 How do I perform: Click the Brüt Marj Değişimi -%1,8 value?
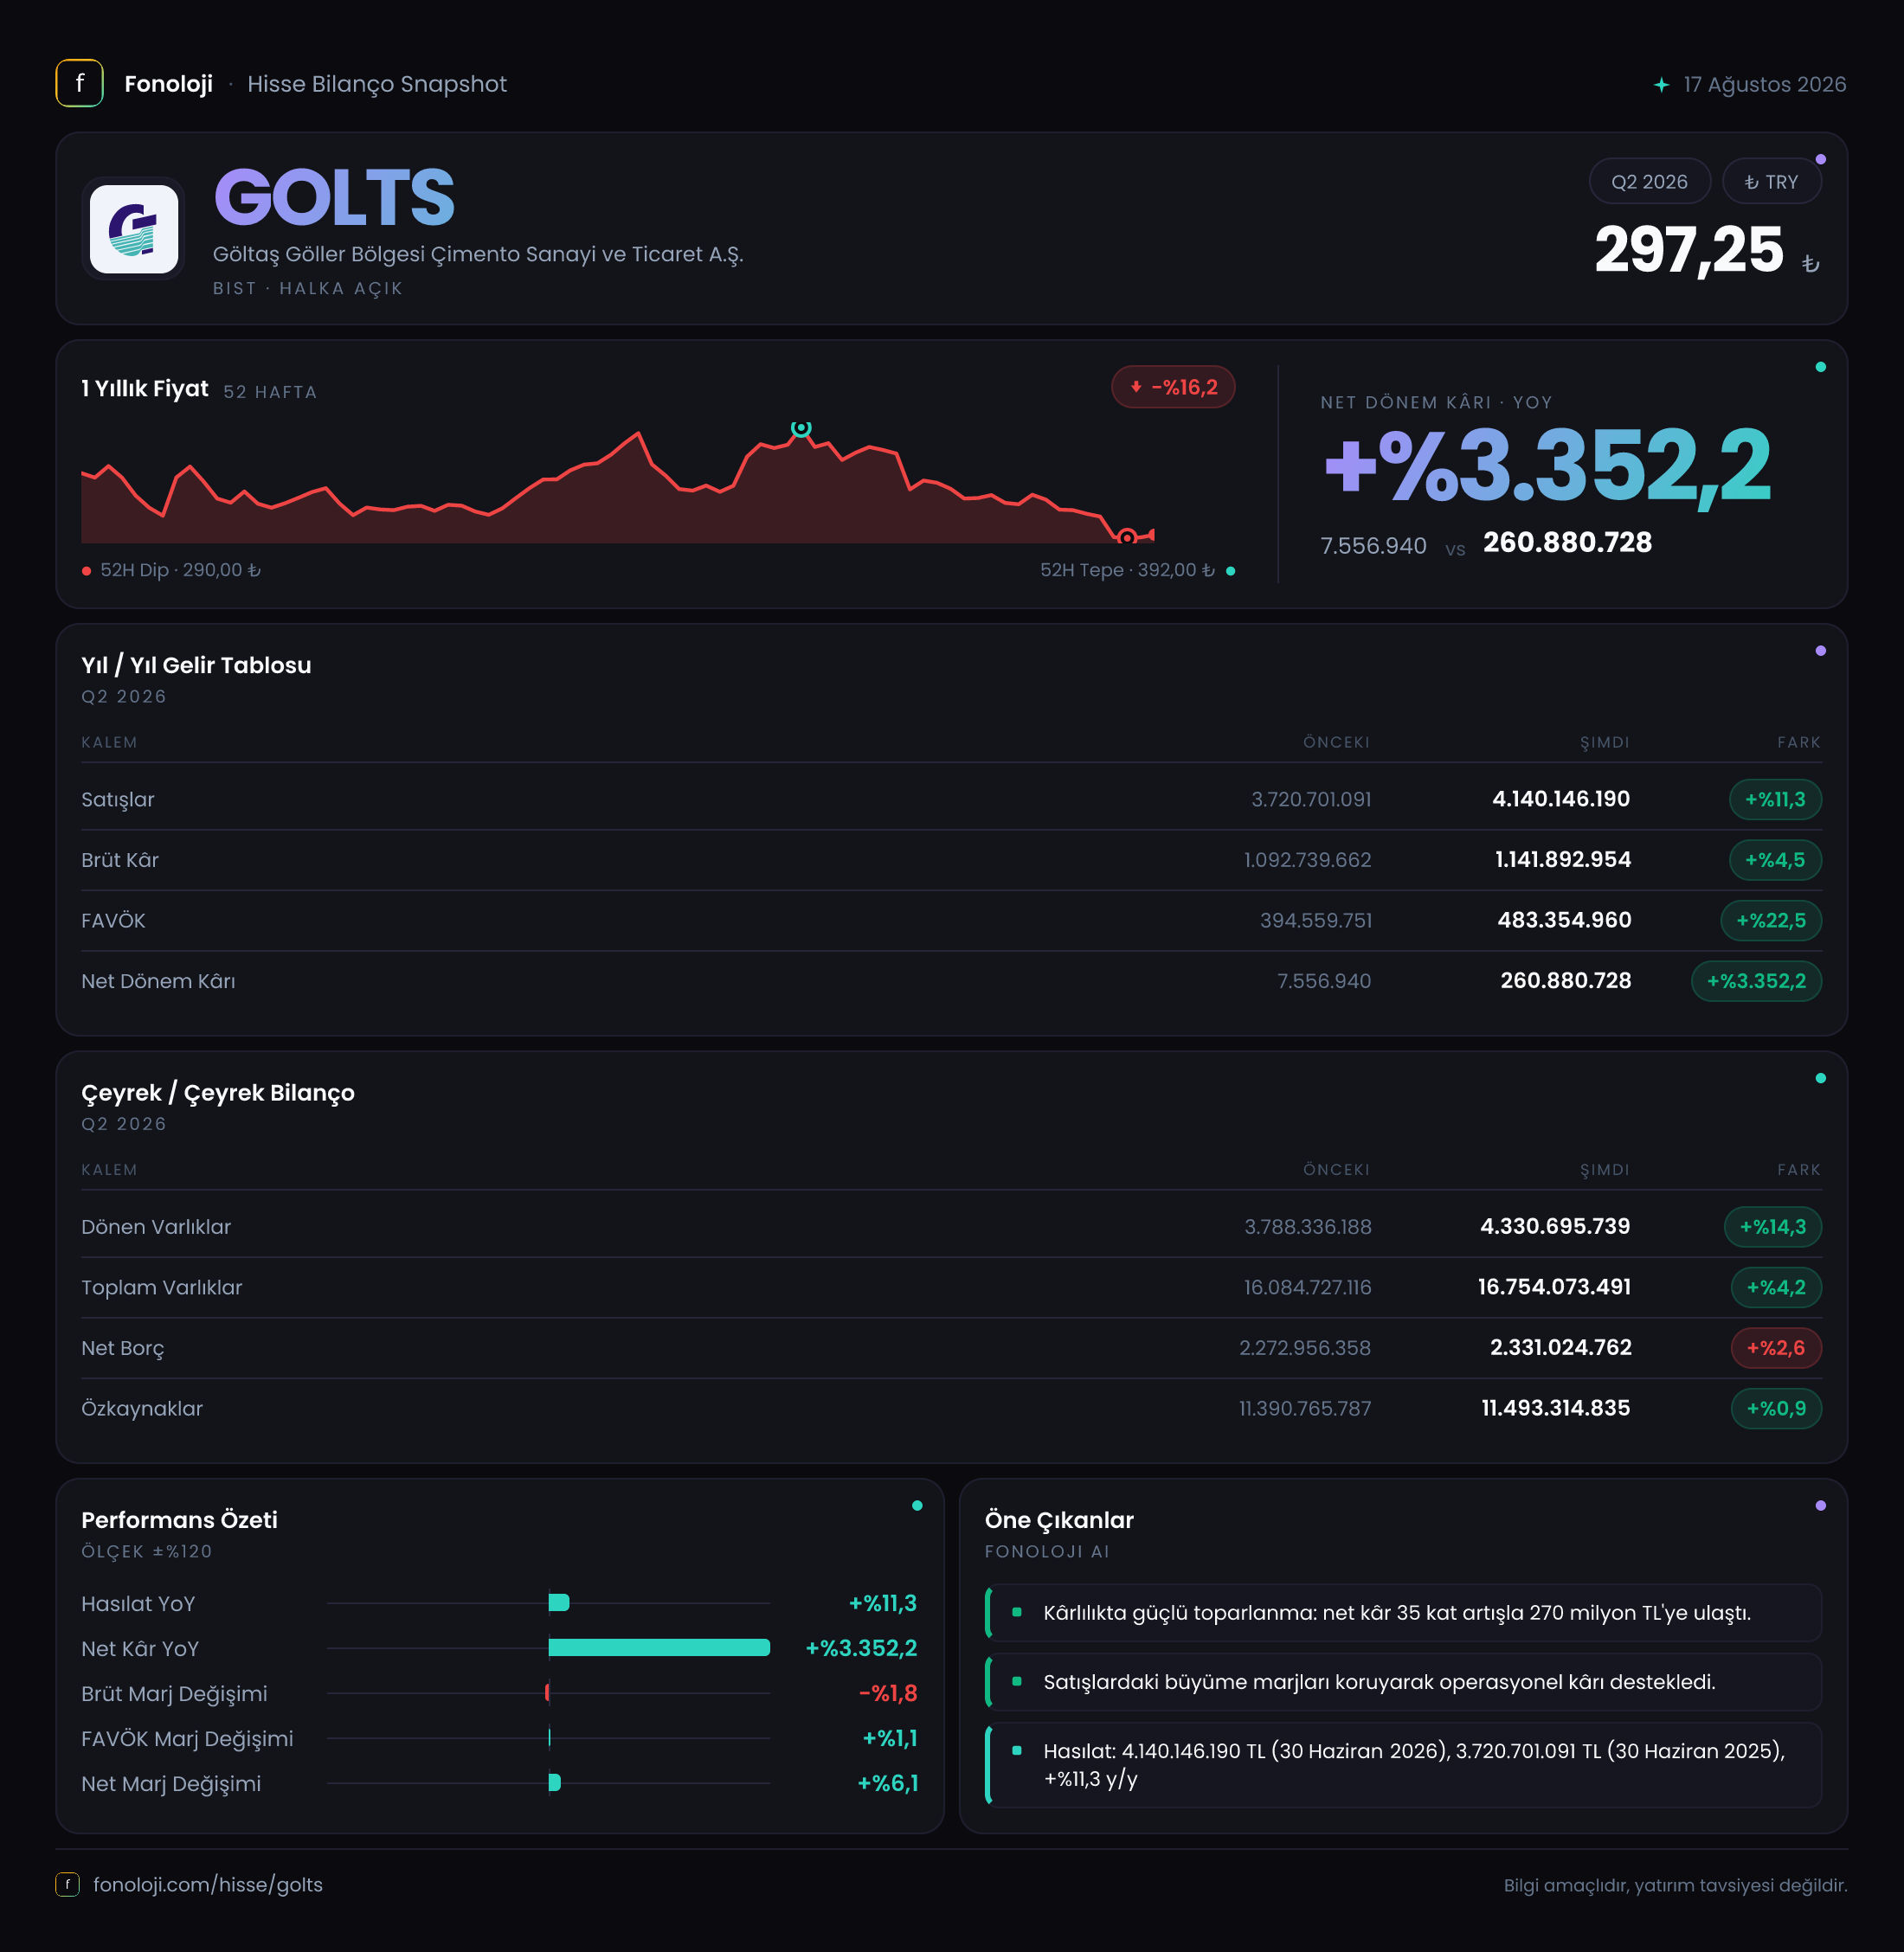pyautogui.click(x=888, y=1693)
